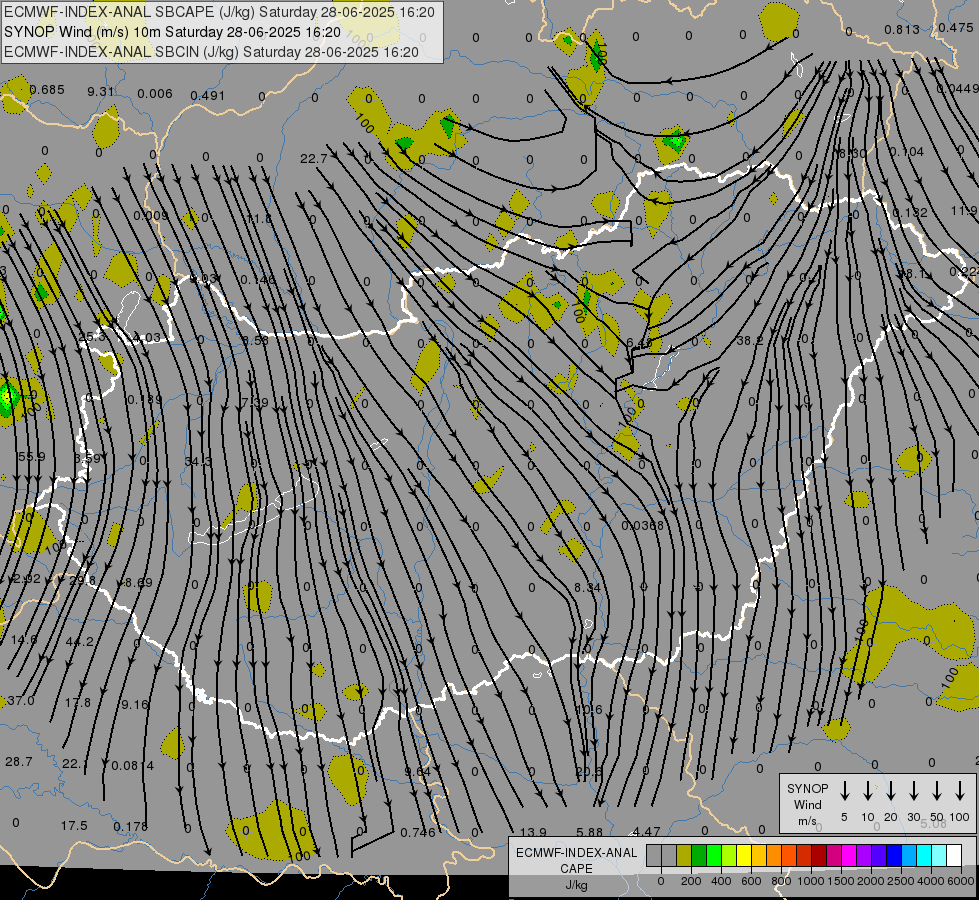The image size is (979, 900).
Task: Click the 38.2 value on the map
Action: (x=750, y=340)
